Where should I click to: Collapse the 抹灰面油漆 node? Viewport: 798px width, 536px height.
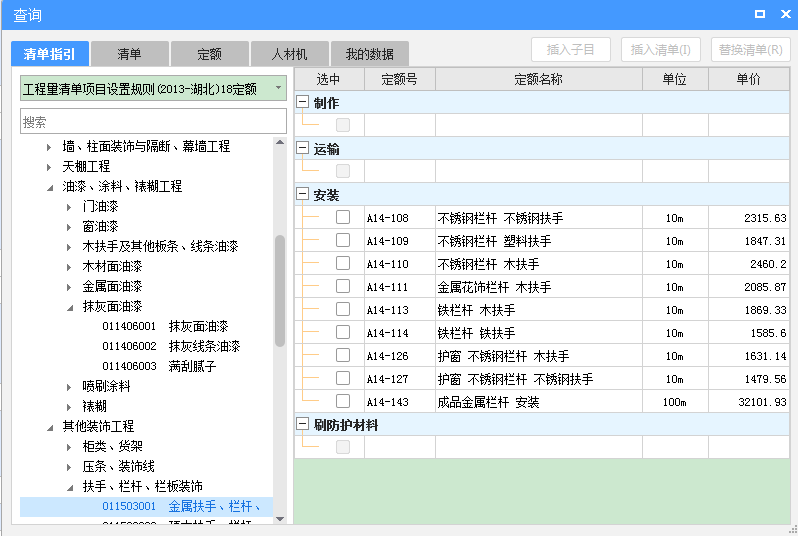coord(70,307)
